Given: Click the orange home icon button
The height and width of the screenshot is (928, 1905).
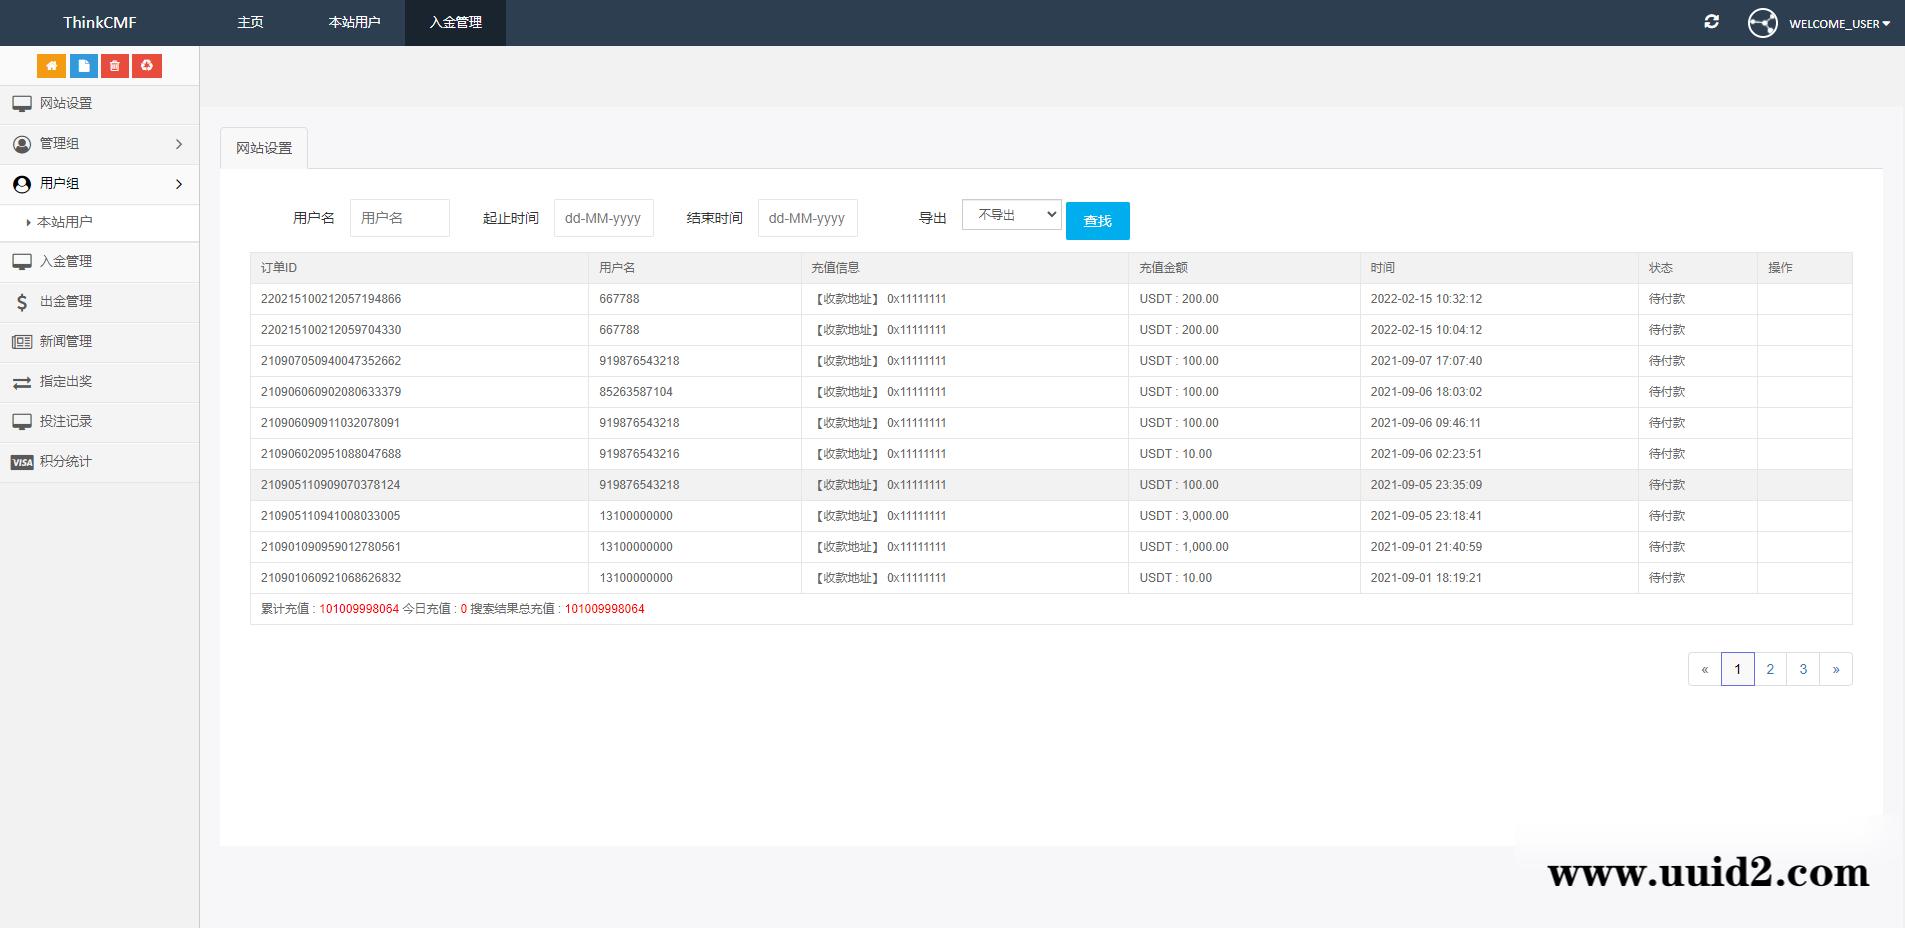Looking at the screenshot, I should pyautogui.click(x=51, y=66).
